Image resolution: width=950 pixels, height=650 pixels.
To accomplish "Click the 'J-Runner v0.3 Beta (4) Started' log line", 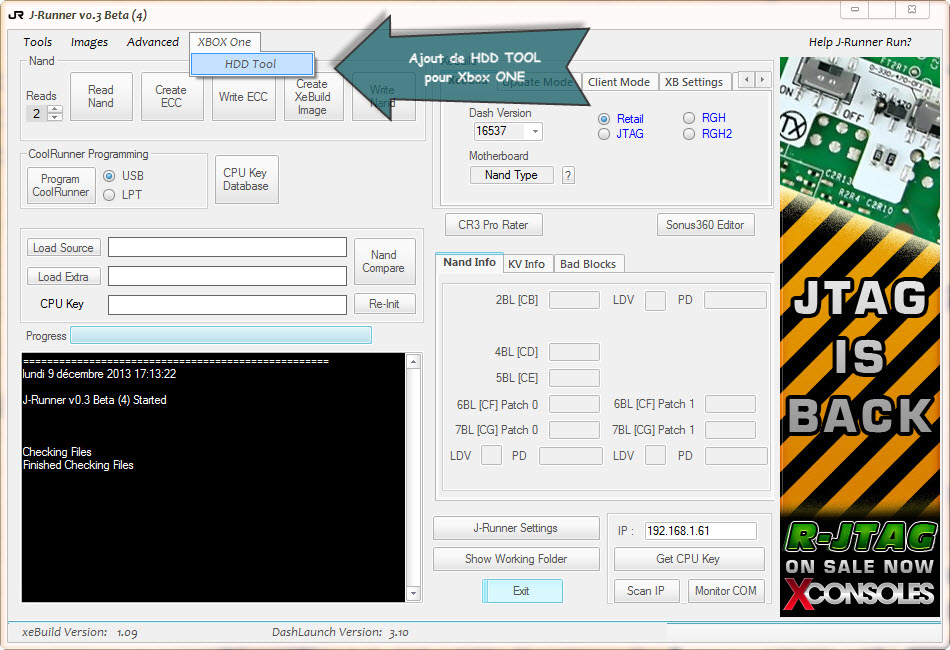I will pos(95,400).
